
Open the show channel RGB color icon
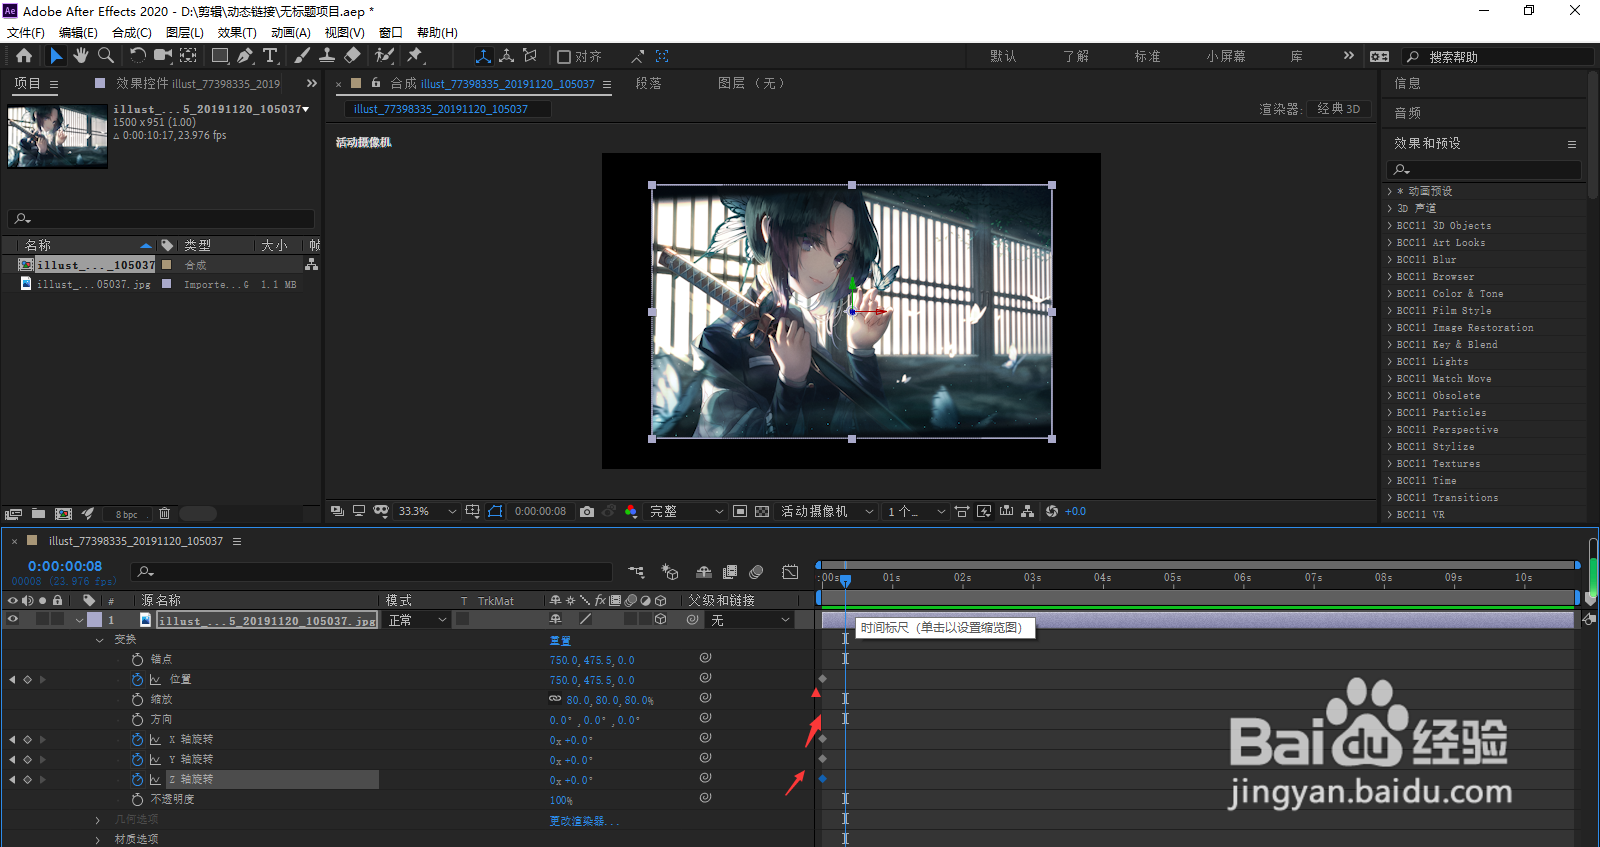pyautogui.click(x=631, y=511)
